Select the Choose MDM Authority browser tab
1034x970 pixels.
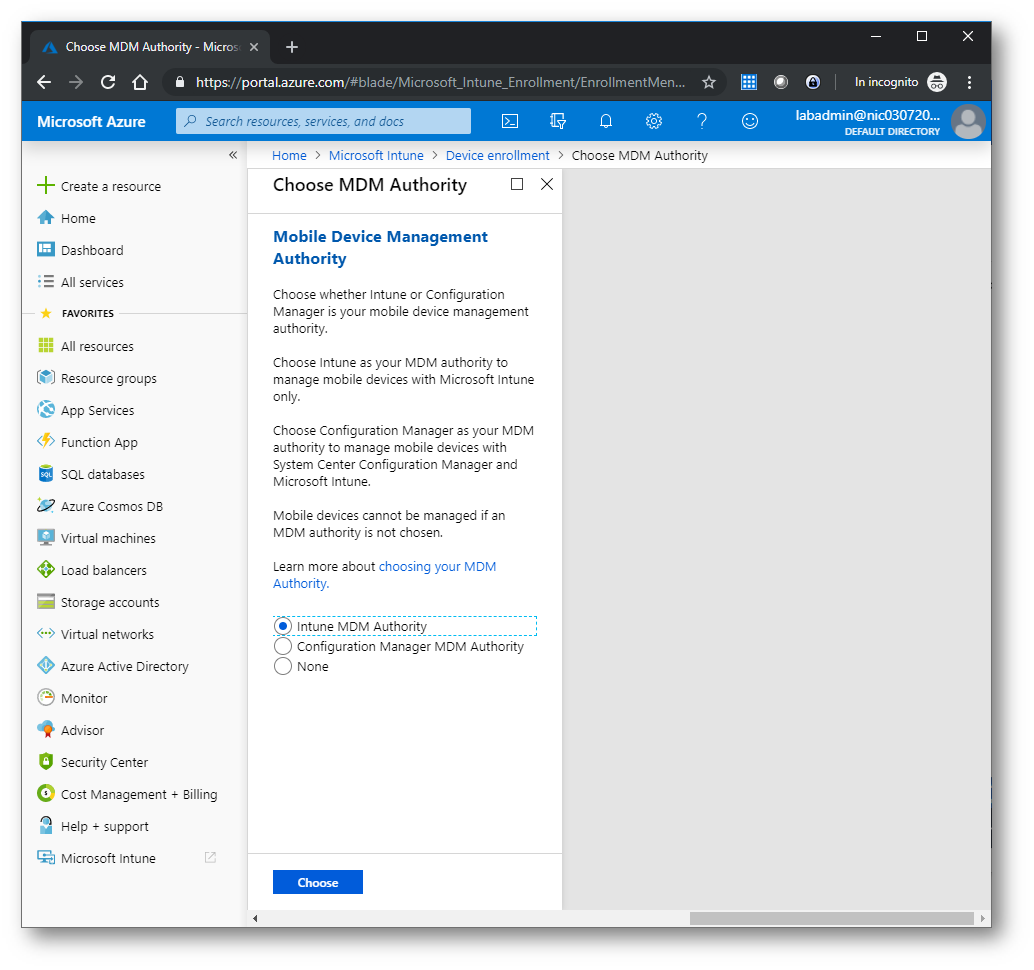coord(150,47)
